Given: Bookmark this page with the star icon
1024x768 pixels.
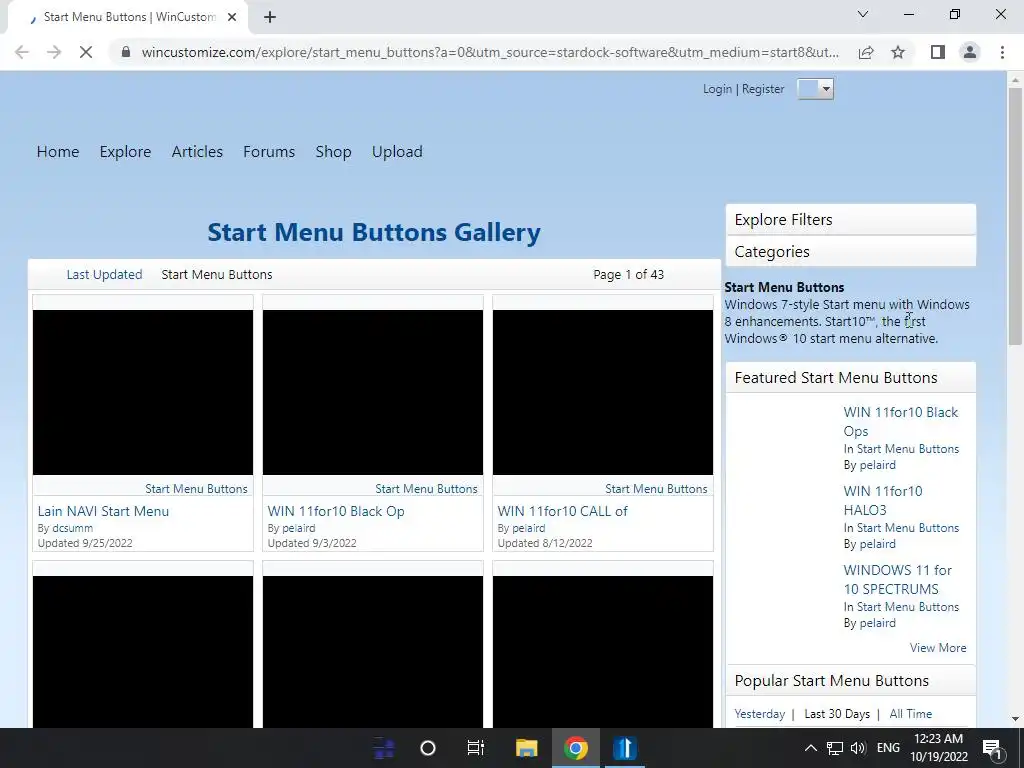Looking at the screenshot, I should [898, 52].
